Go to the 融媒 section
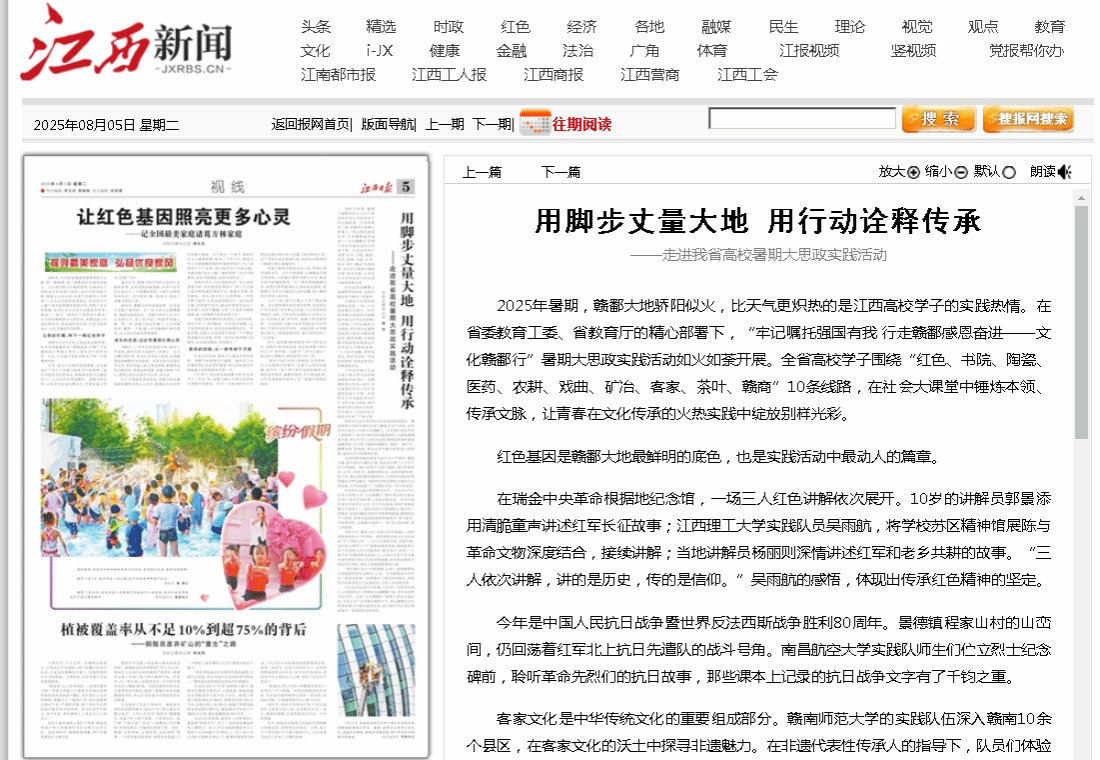Viewport: 1100px width, 760px height. pyautogui.click(x=716, y=27)
